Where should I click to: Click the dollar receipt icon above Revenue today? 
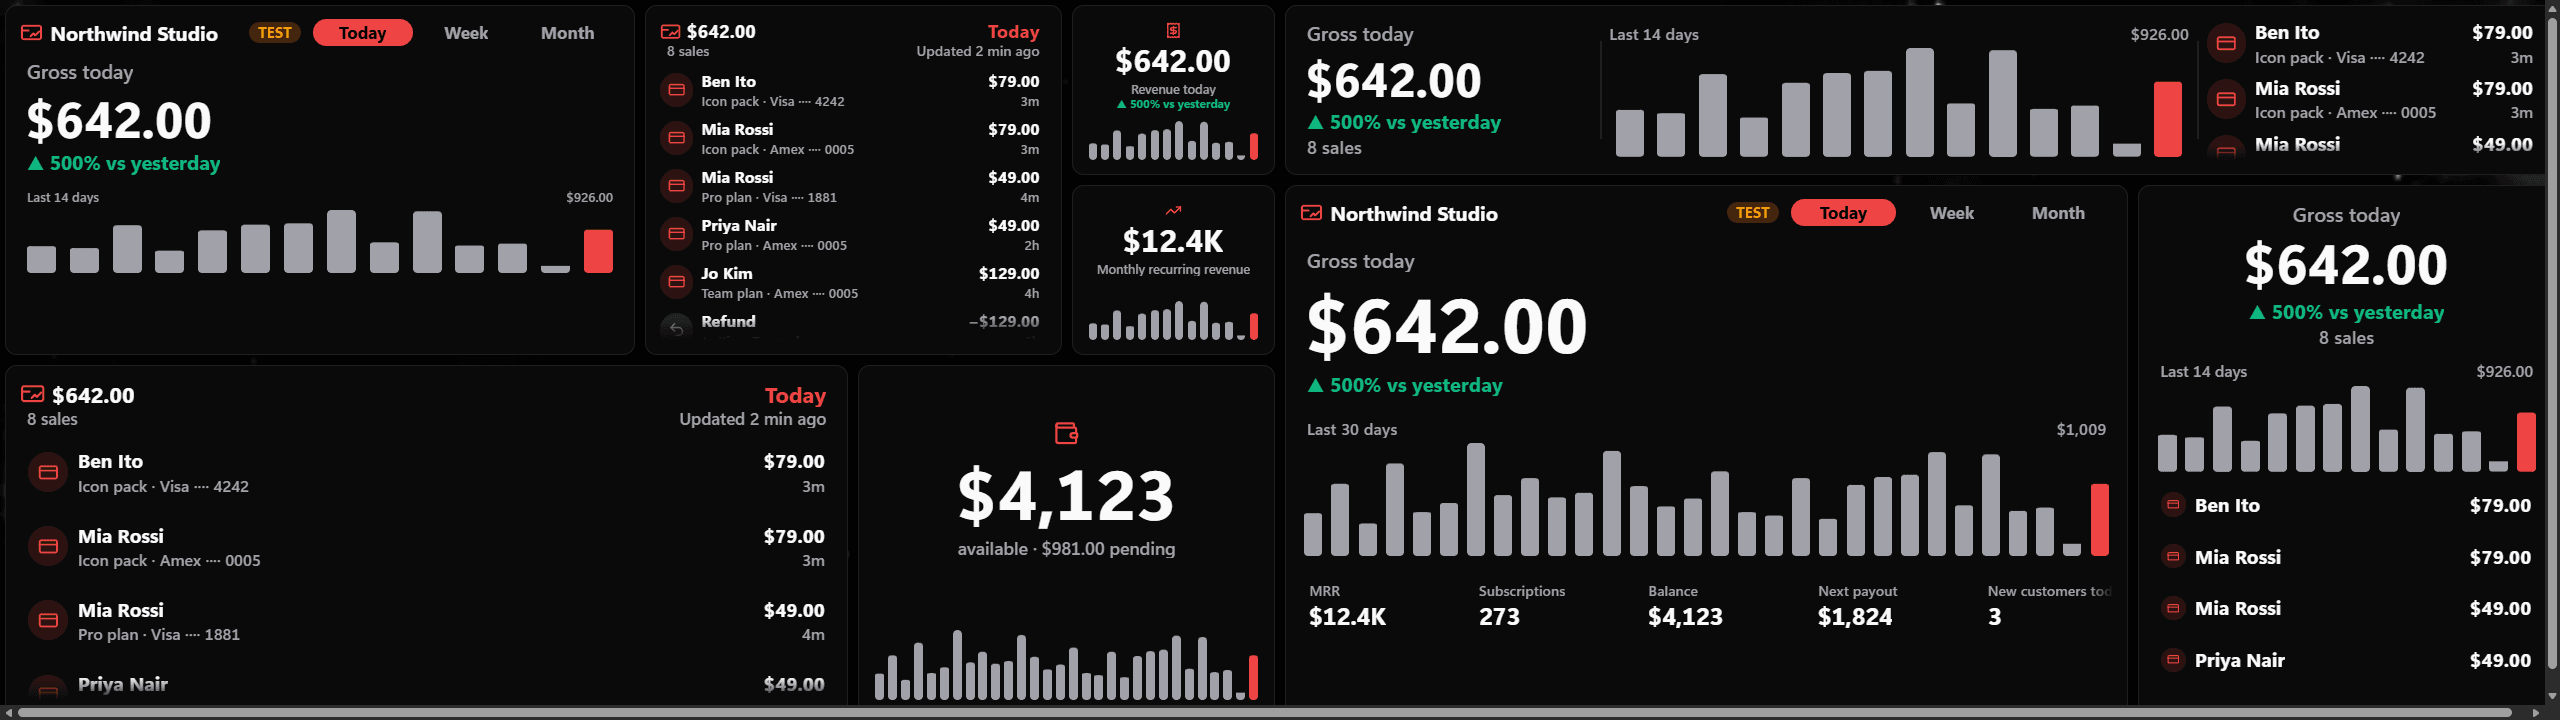click(x=1173, y=31)
